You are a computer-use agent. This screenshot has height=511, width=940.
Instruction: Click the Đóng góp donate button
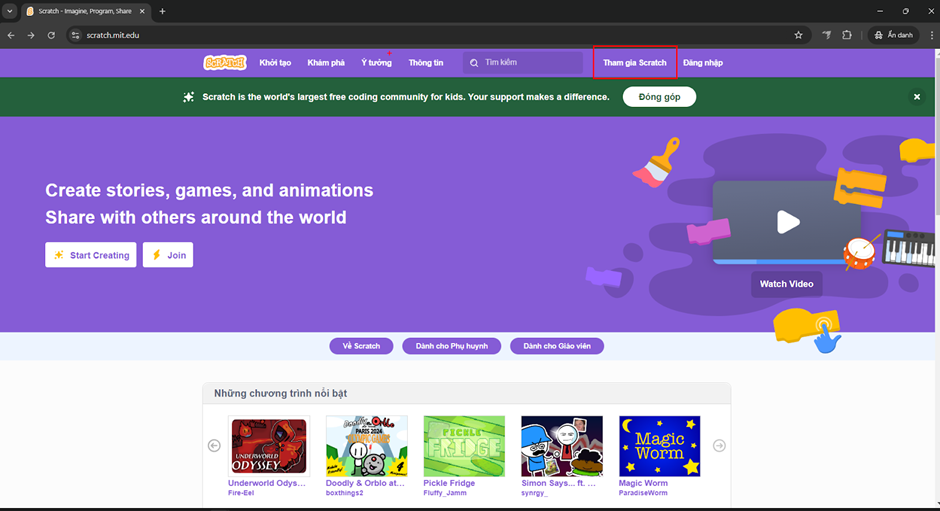[659, 97]
